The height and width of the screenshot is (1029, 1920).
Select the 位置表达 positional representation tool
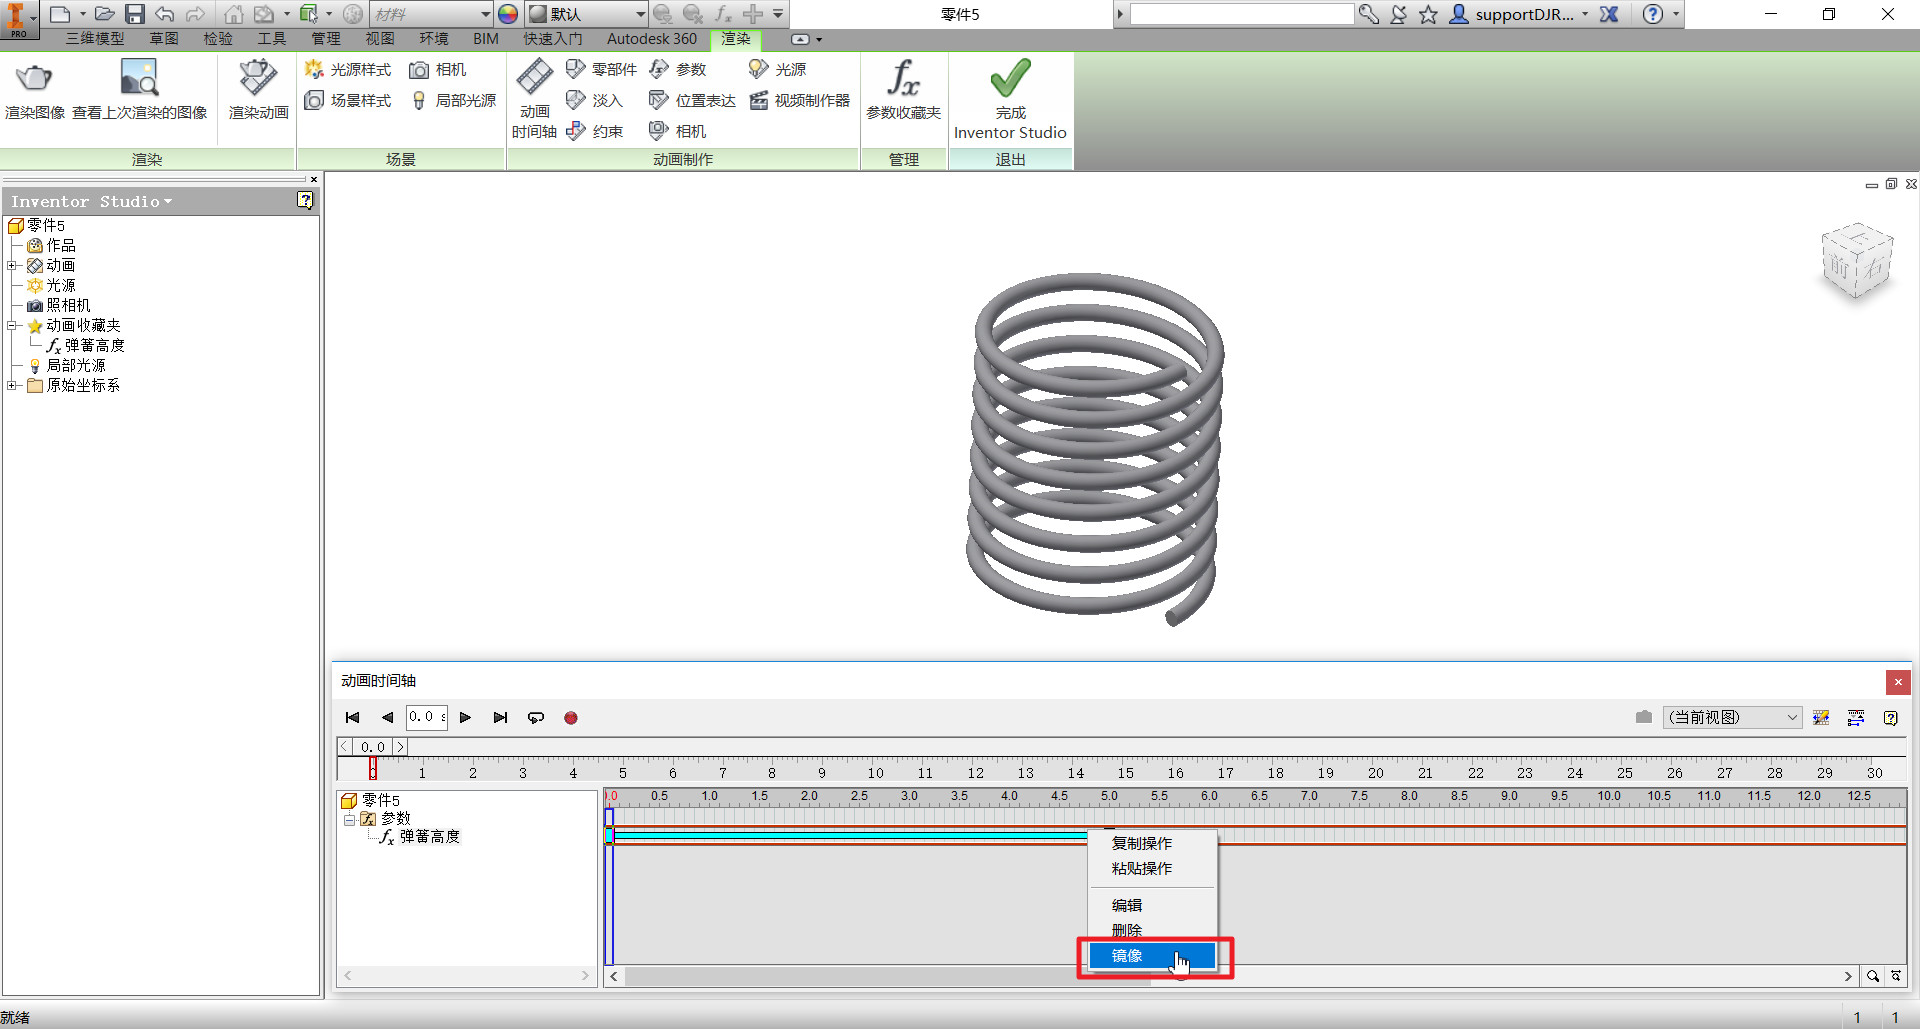coord(692,100)
